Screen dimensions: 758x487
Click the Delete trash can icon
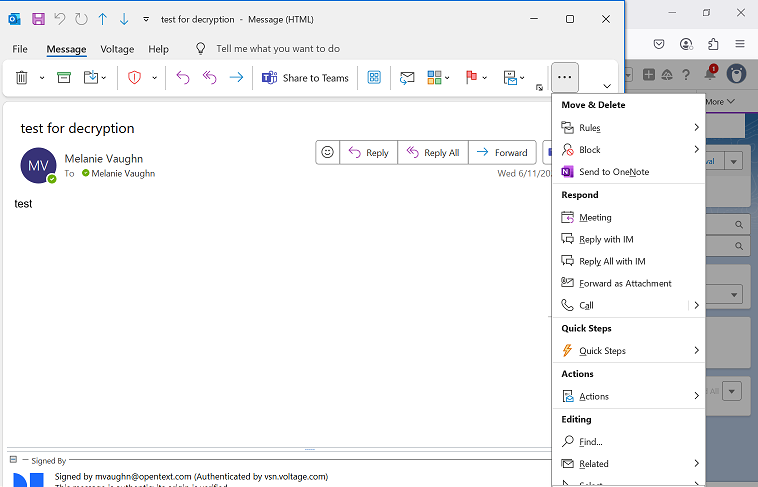[x=22, y=77]
